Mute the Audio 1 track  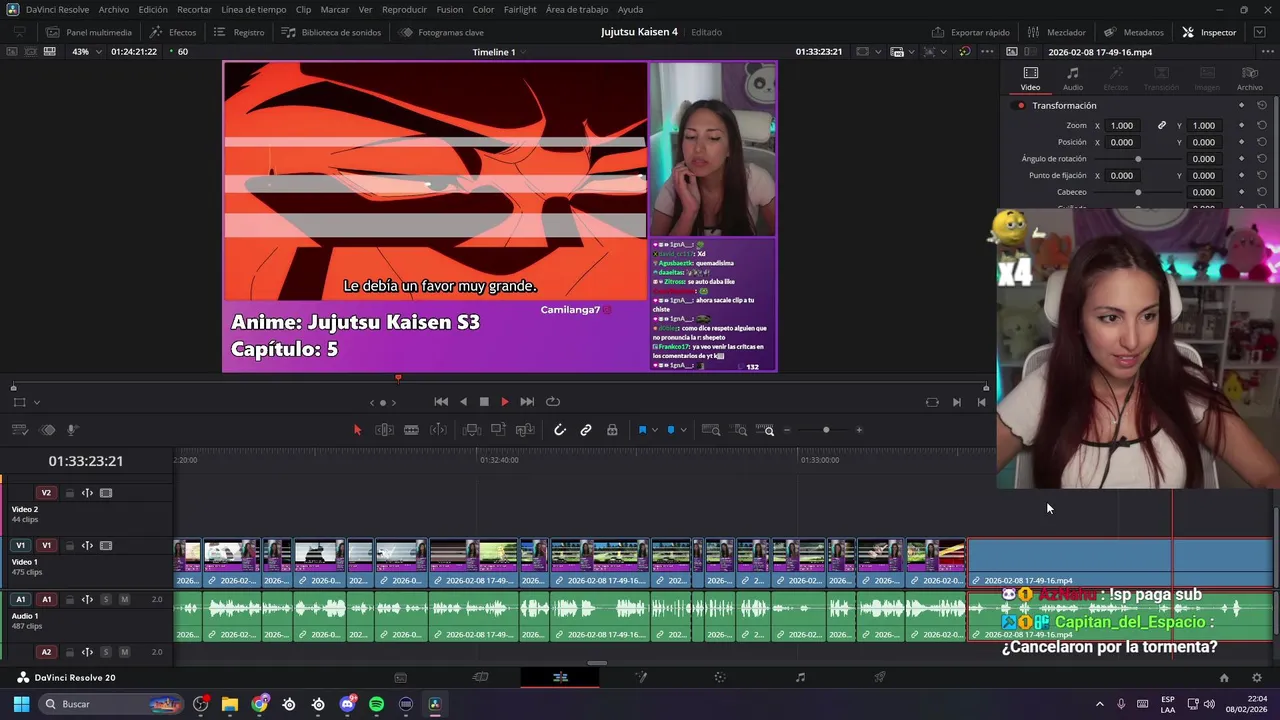(x=124, y=600)
